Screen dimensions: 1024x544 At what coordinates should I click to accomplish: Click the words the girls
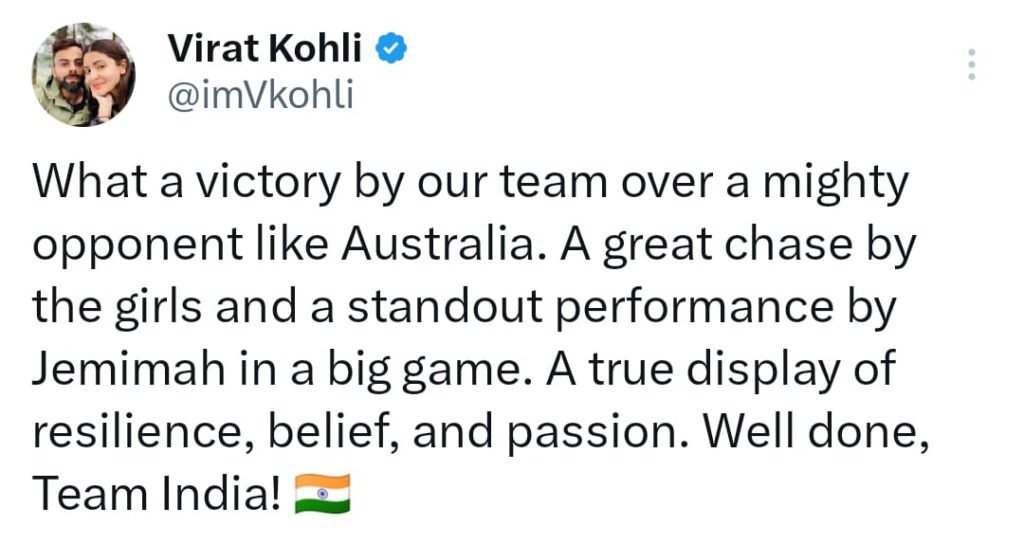[125, 308]
